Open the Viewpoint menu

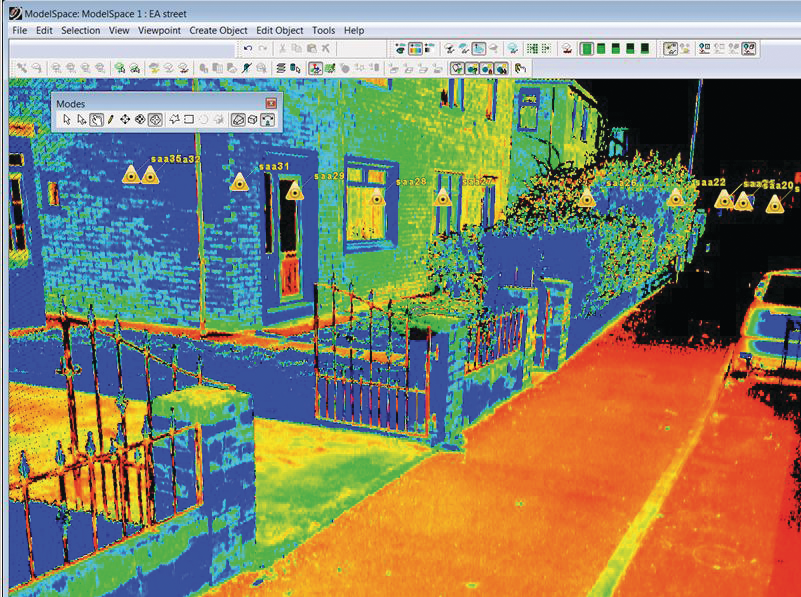[x=159, y=31]
